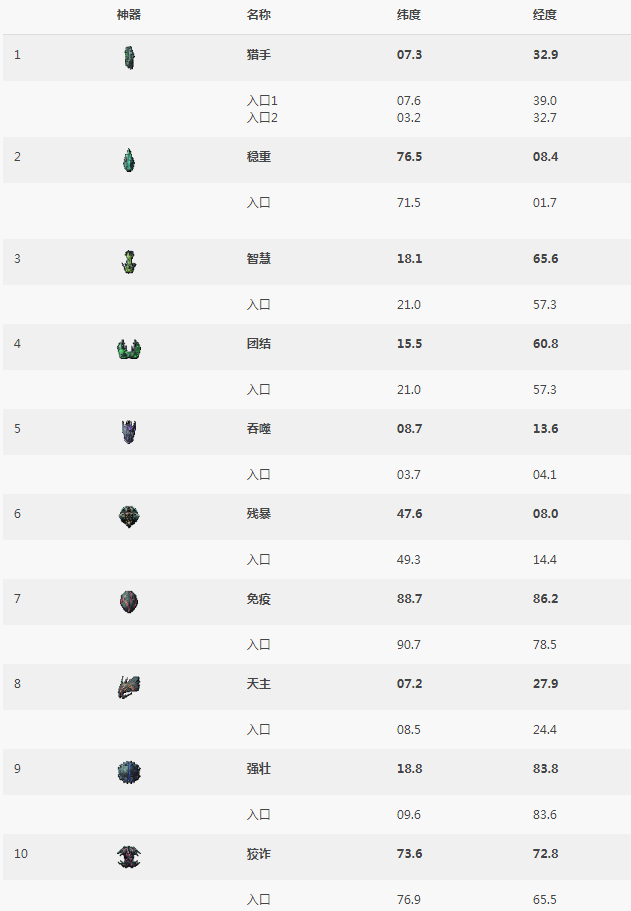This screenshot has width=631, height=911.
Task: Click the 天主 artifact icon
Action: 128,686
